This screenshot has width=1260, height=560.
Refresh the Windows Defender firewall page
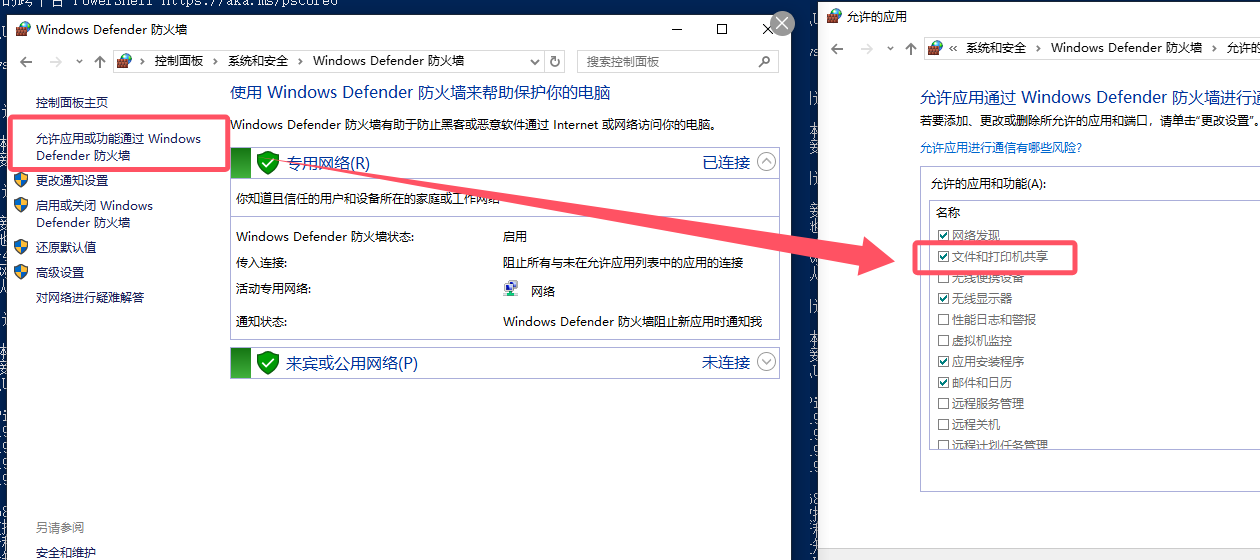tap(555, 61)
